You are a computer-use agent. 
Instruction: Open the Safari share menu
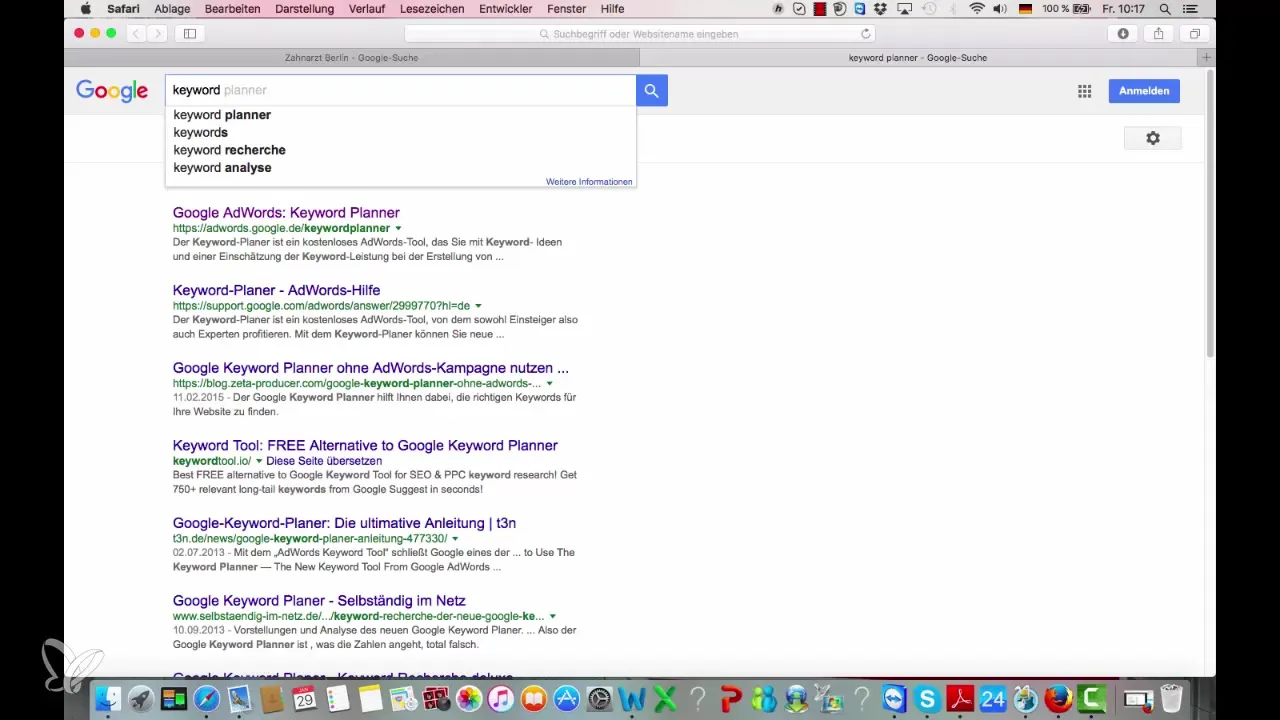coord(1158,33)
